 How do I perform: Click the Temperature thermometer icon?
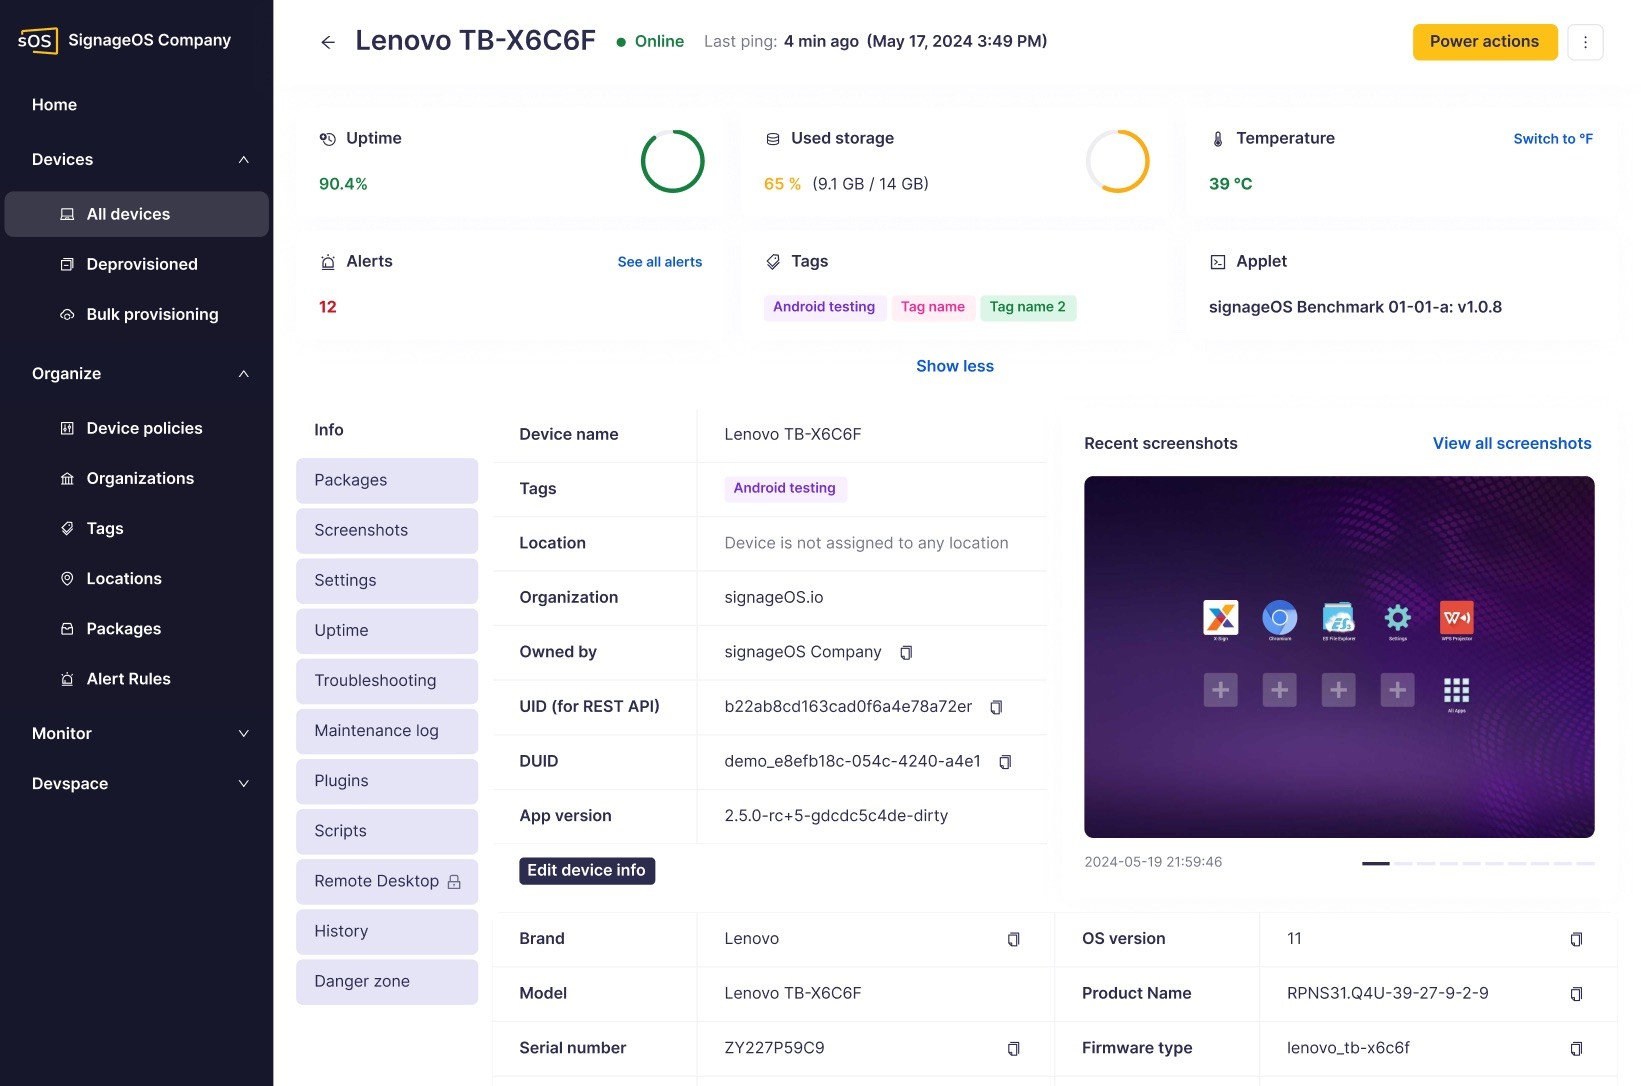1217,139
